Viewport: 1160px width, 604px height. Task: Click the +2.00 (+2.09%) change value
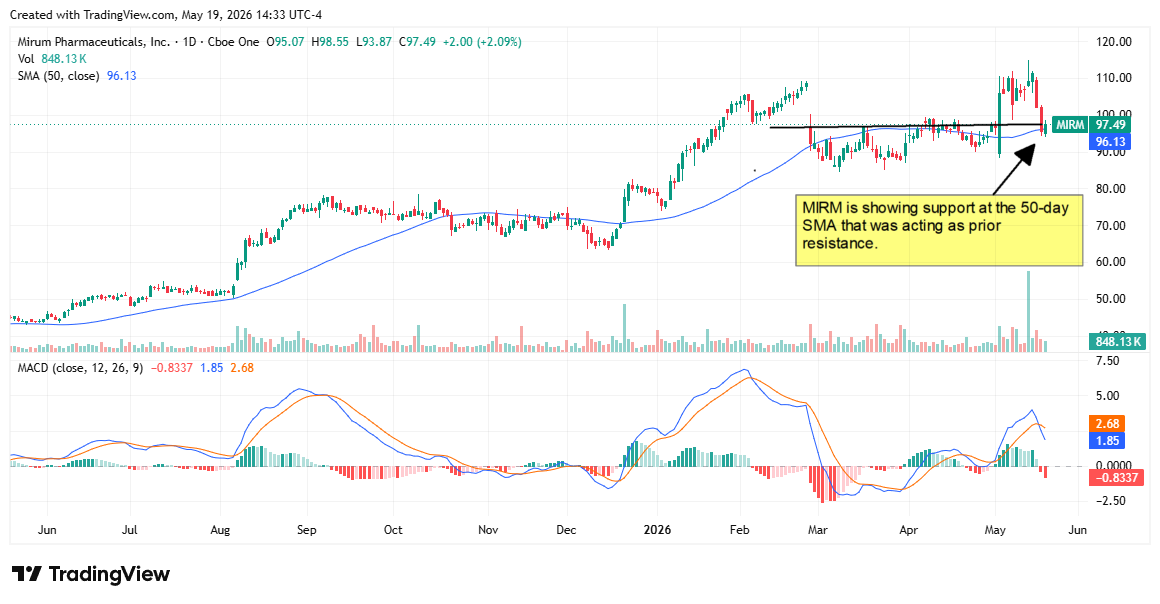[x=482, y=42]
